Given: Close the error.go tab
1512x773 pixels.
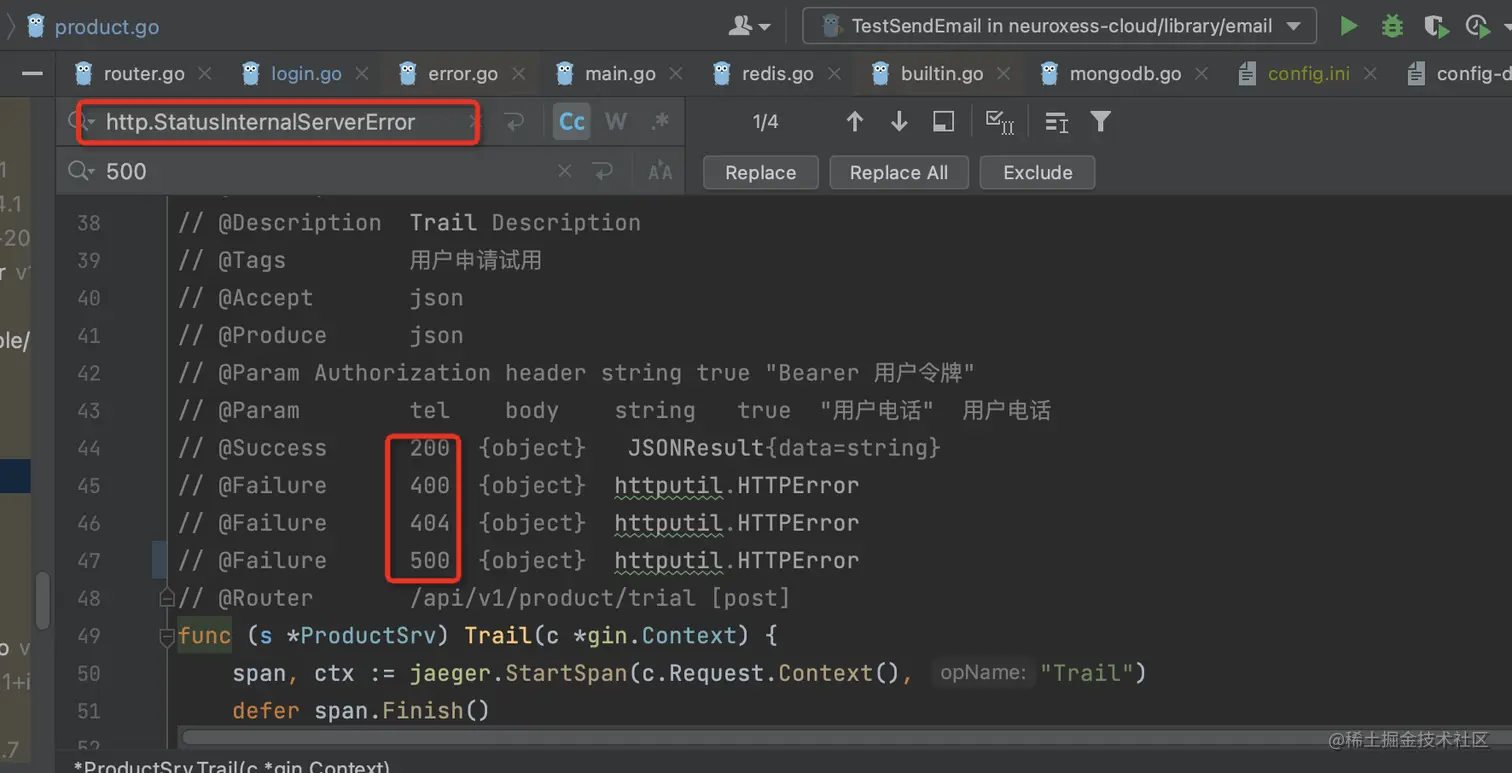Looking at the screenshot, I should pyautogui.click(x=519, y=74).
